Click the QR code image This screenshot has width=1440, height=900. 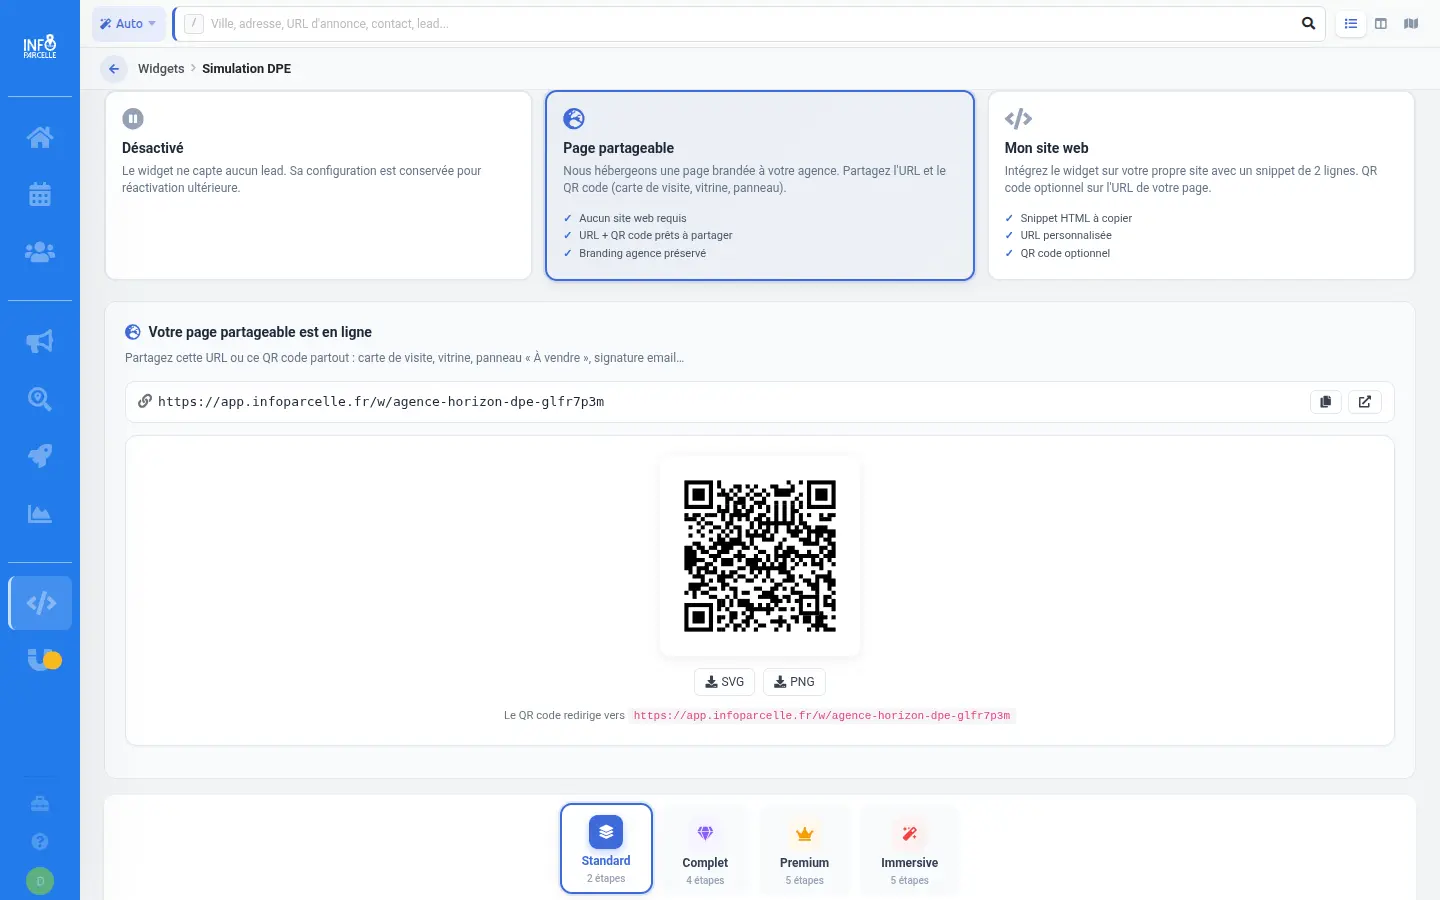(760, 556)
